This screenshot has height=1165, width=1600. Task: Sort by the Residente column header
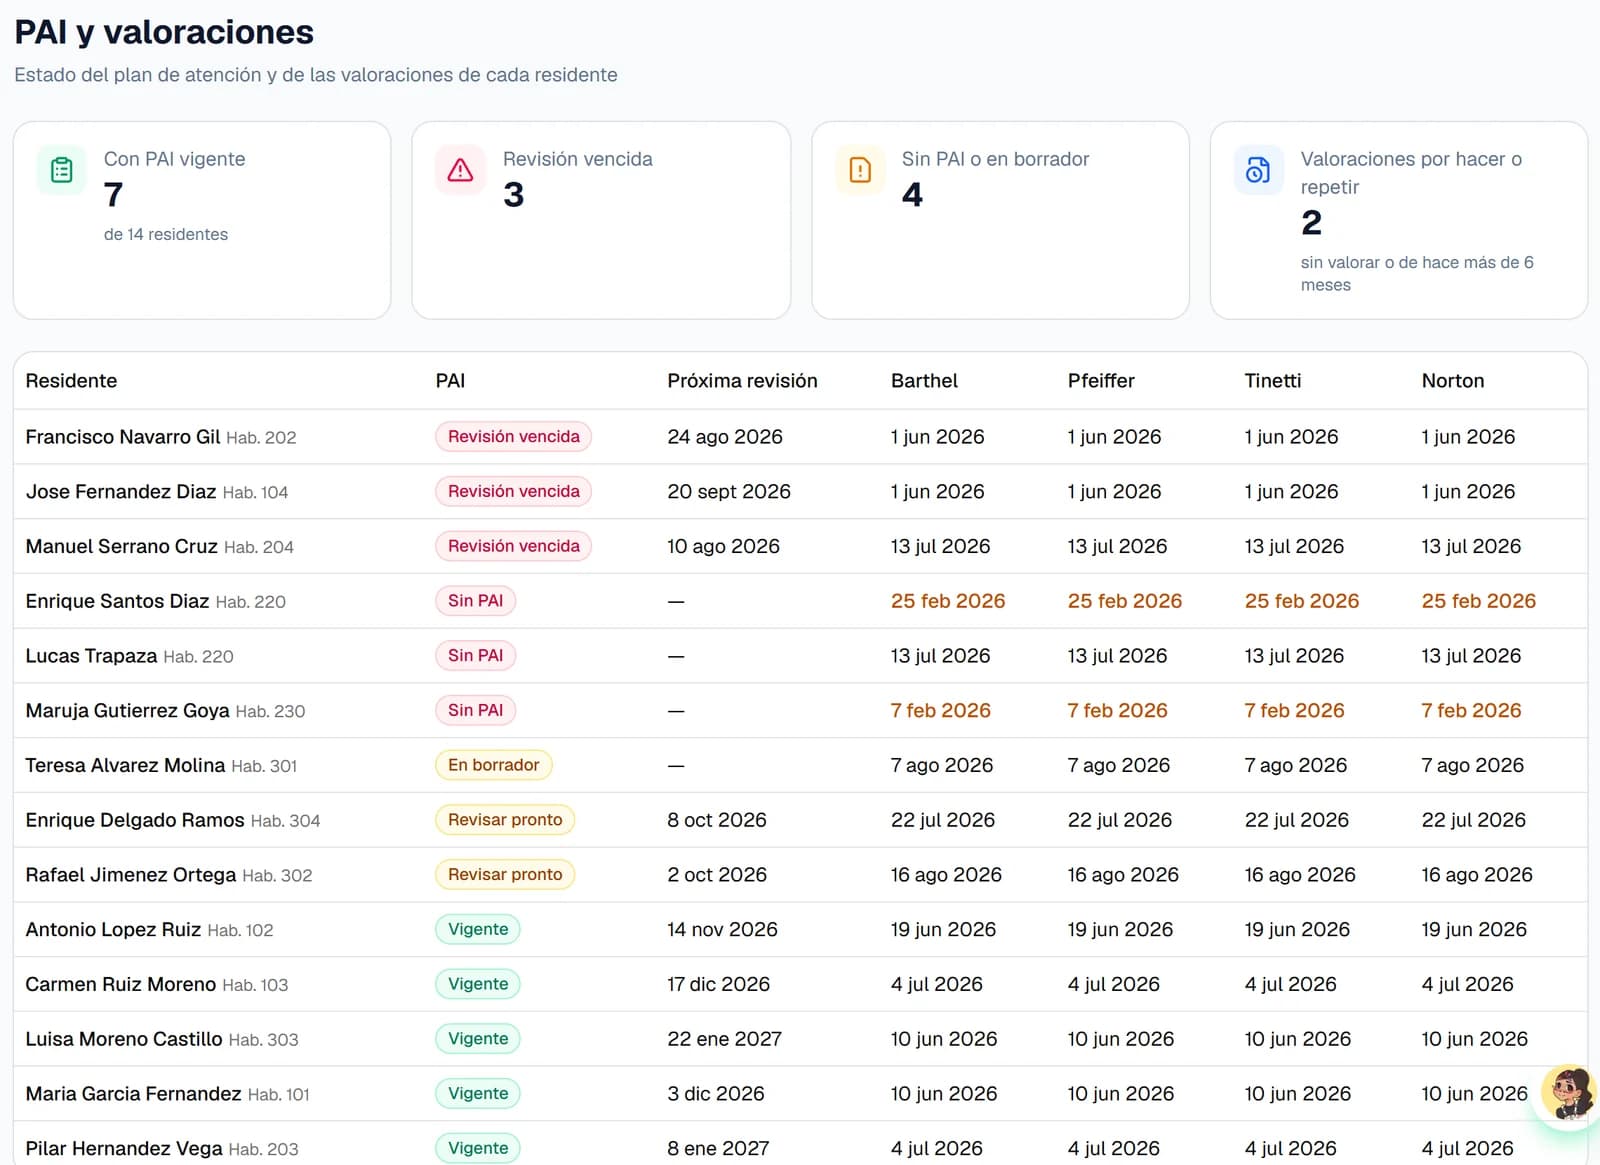(x=71, y=381)
